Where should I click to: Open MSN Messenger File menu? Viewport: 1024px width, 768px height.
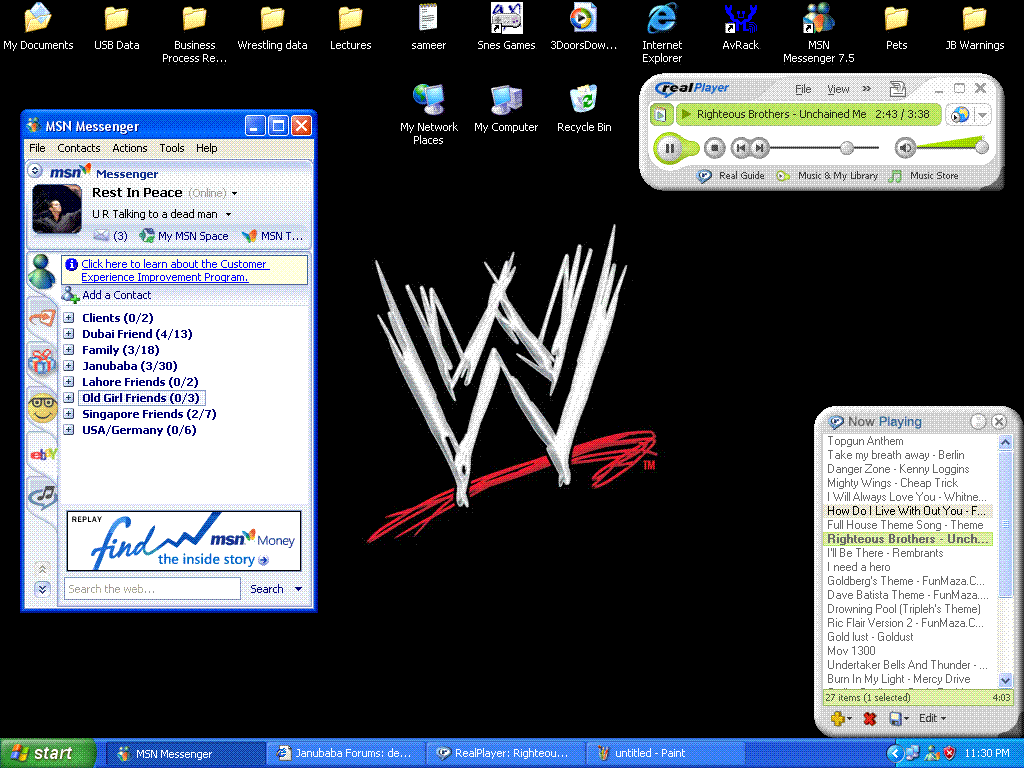37,148
